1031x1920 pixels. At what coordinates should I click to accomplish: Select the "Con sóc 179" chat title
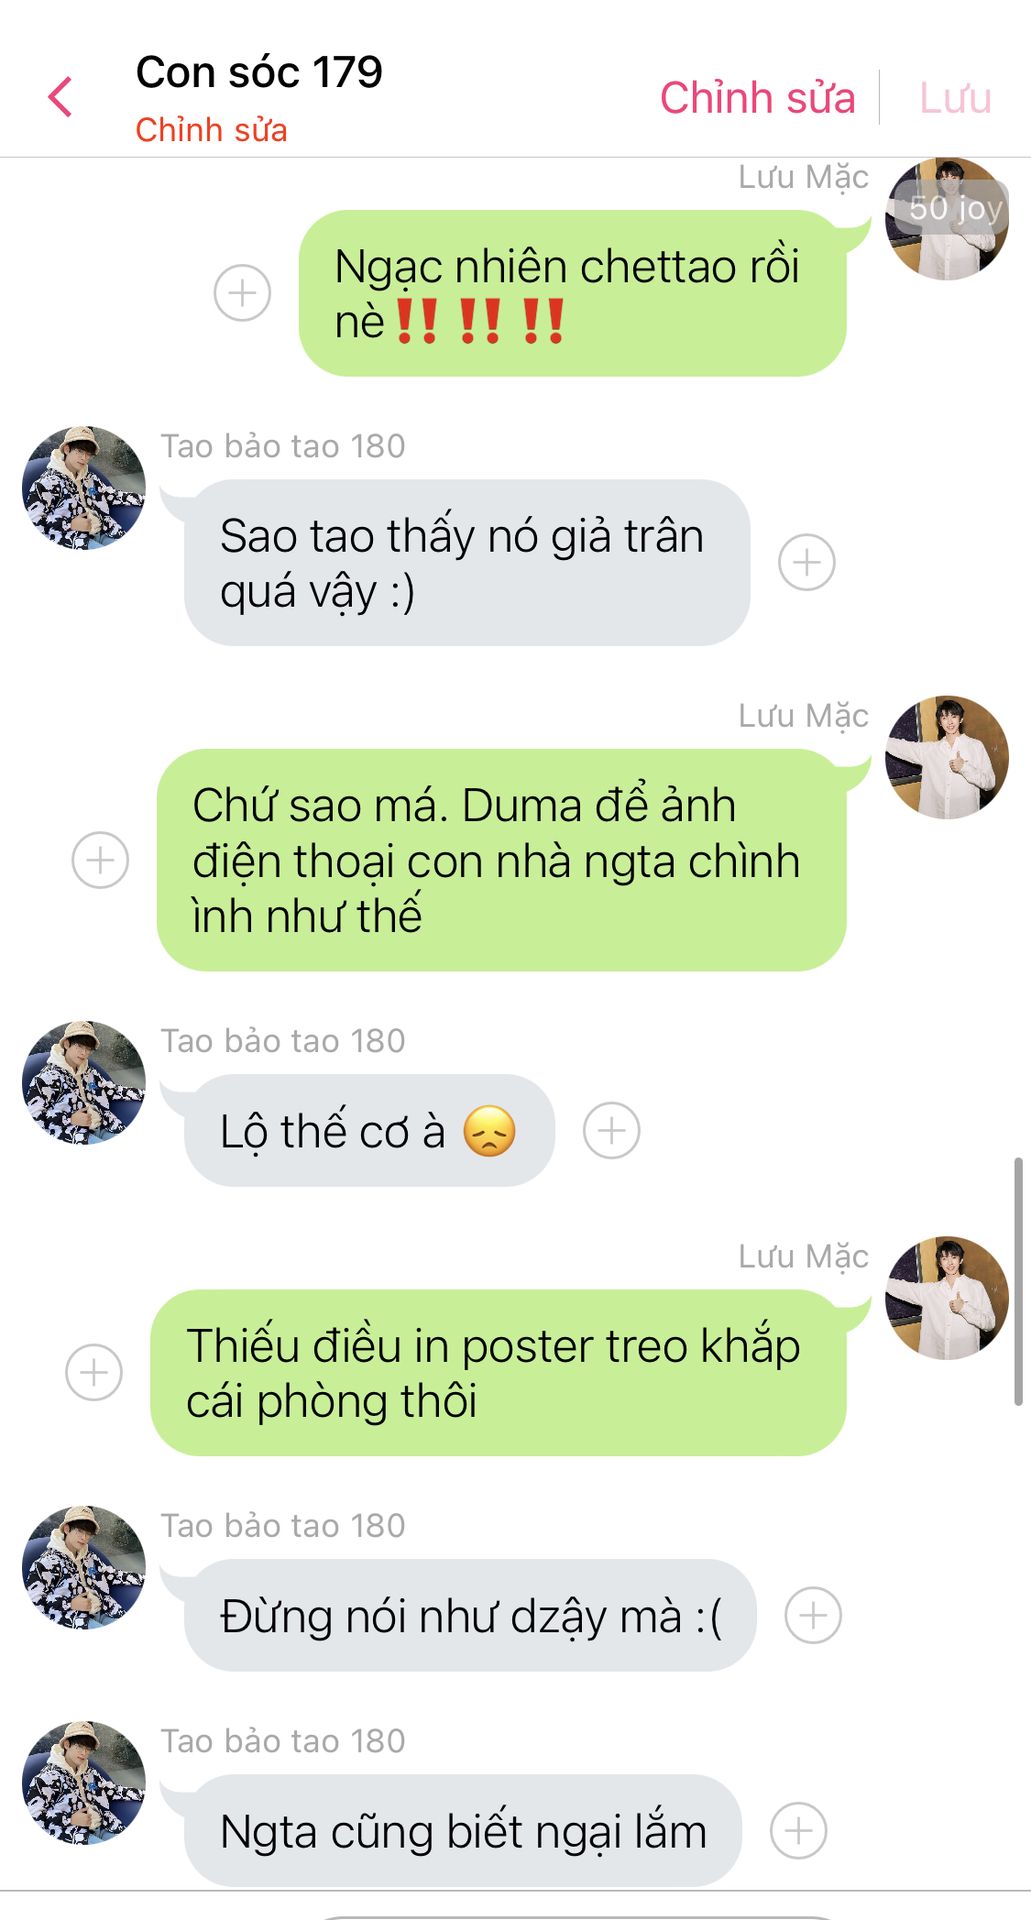259,72
